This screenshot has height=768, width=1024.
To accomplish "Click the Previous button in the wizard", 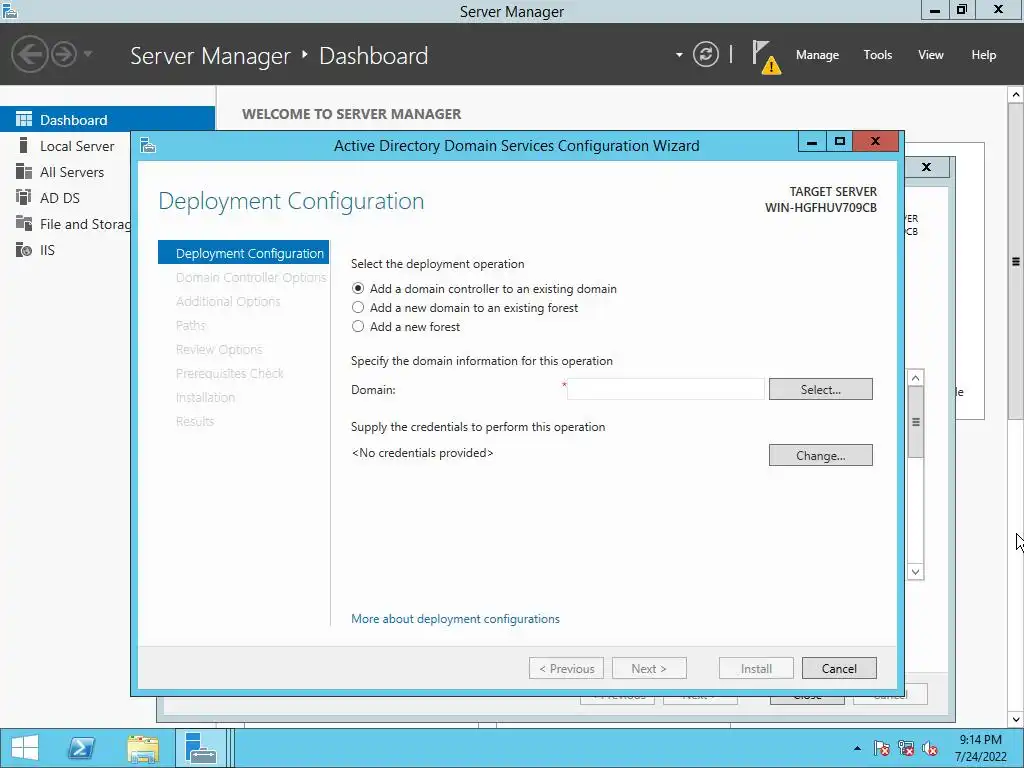I will pyautogui.click(x=566, y=668).
